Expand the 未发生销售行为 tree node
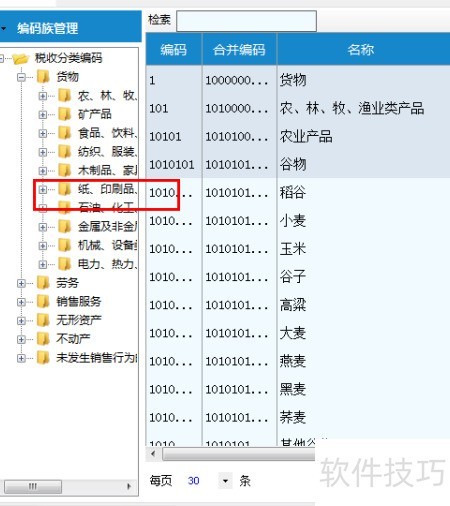This screenshot has width=450, height=506. [21, 358]
